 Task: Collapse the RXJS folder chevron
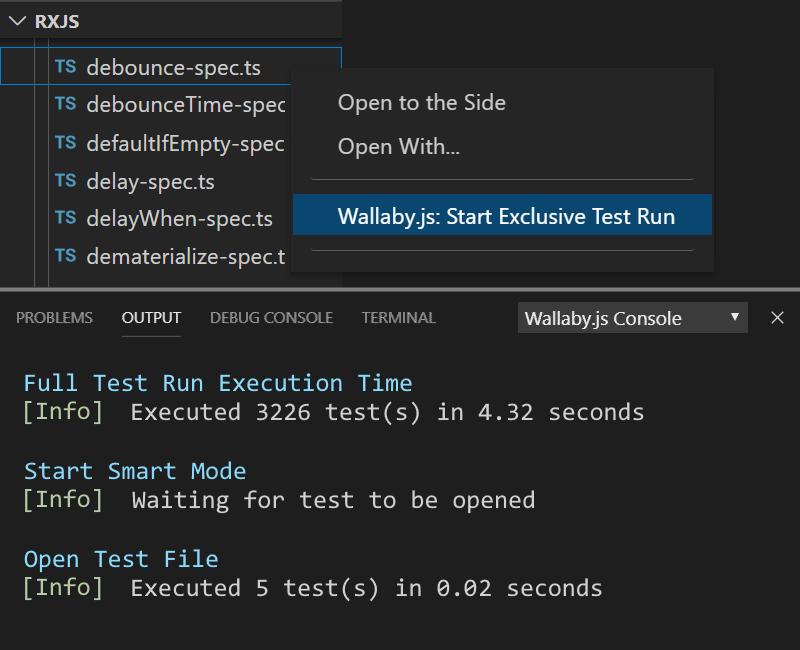[x=17, y=21]
